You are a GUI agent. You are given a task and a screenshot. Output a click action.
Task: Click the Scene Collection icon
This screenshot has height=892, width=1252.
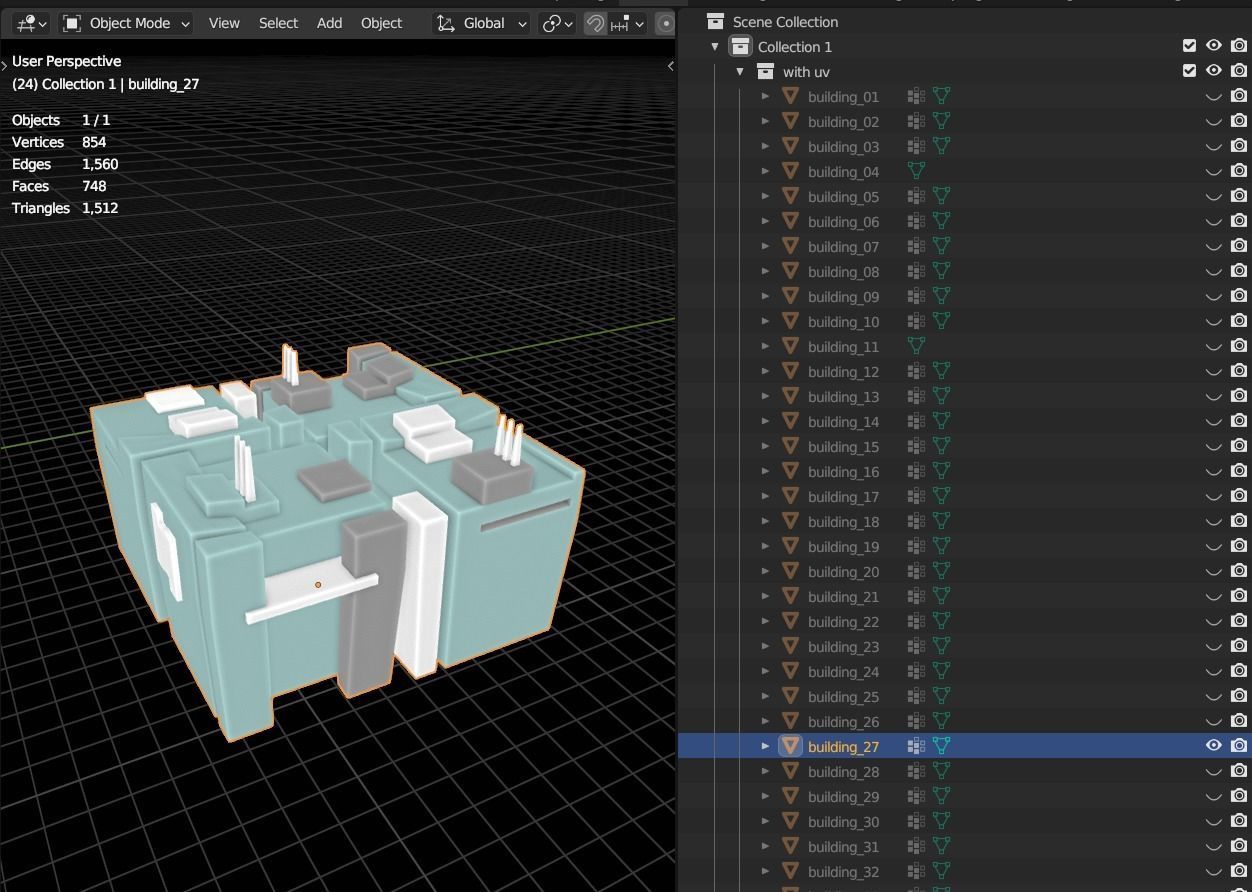click(x=715, y=21)
